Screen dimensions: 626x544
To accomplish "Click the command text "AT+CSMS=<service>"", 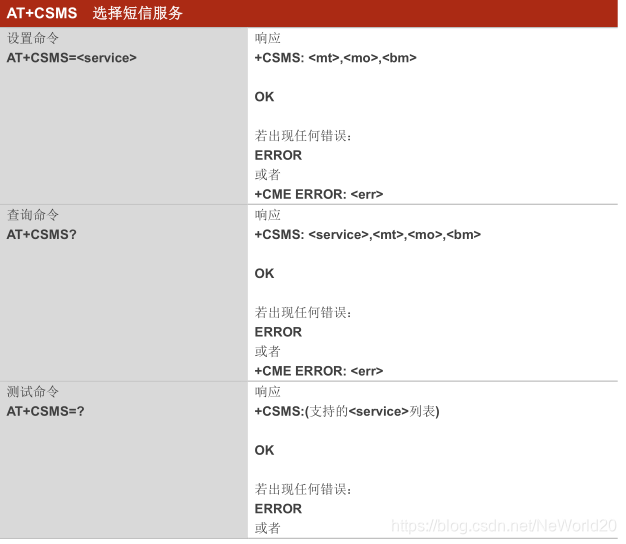I will pos(71,58).
